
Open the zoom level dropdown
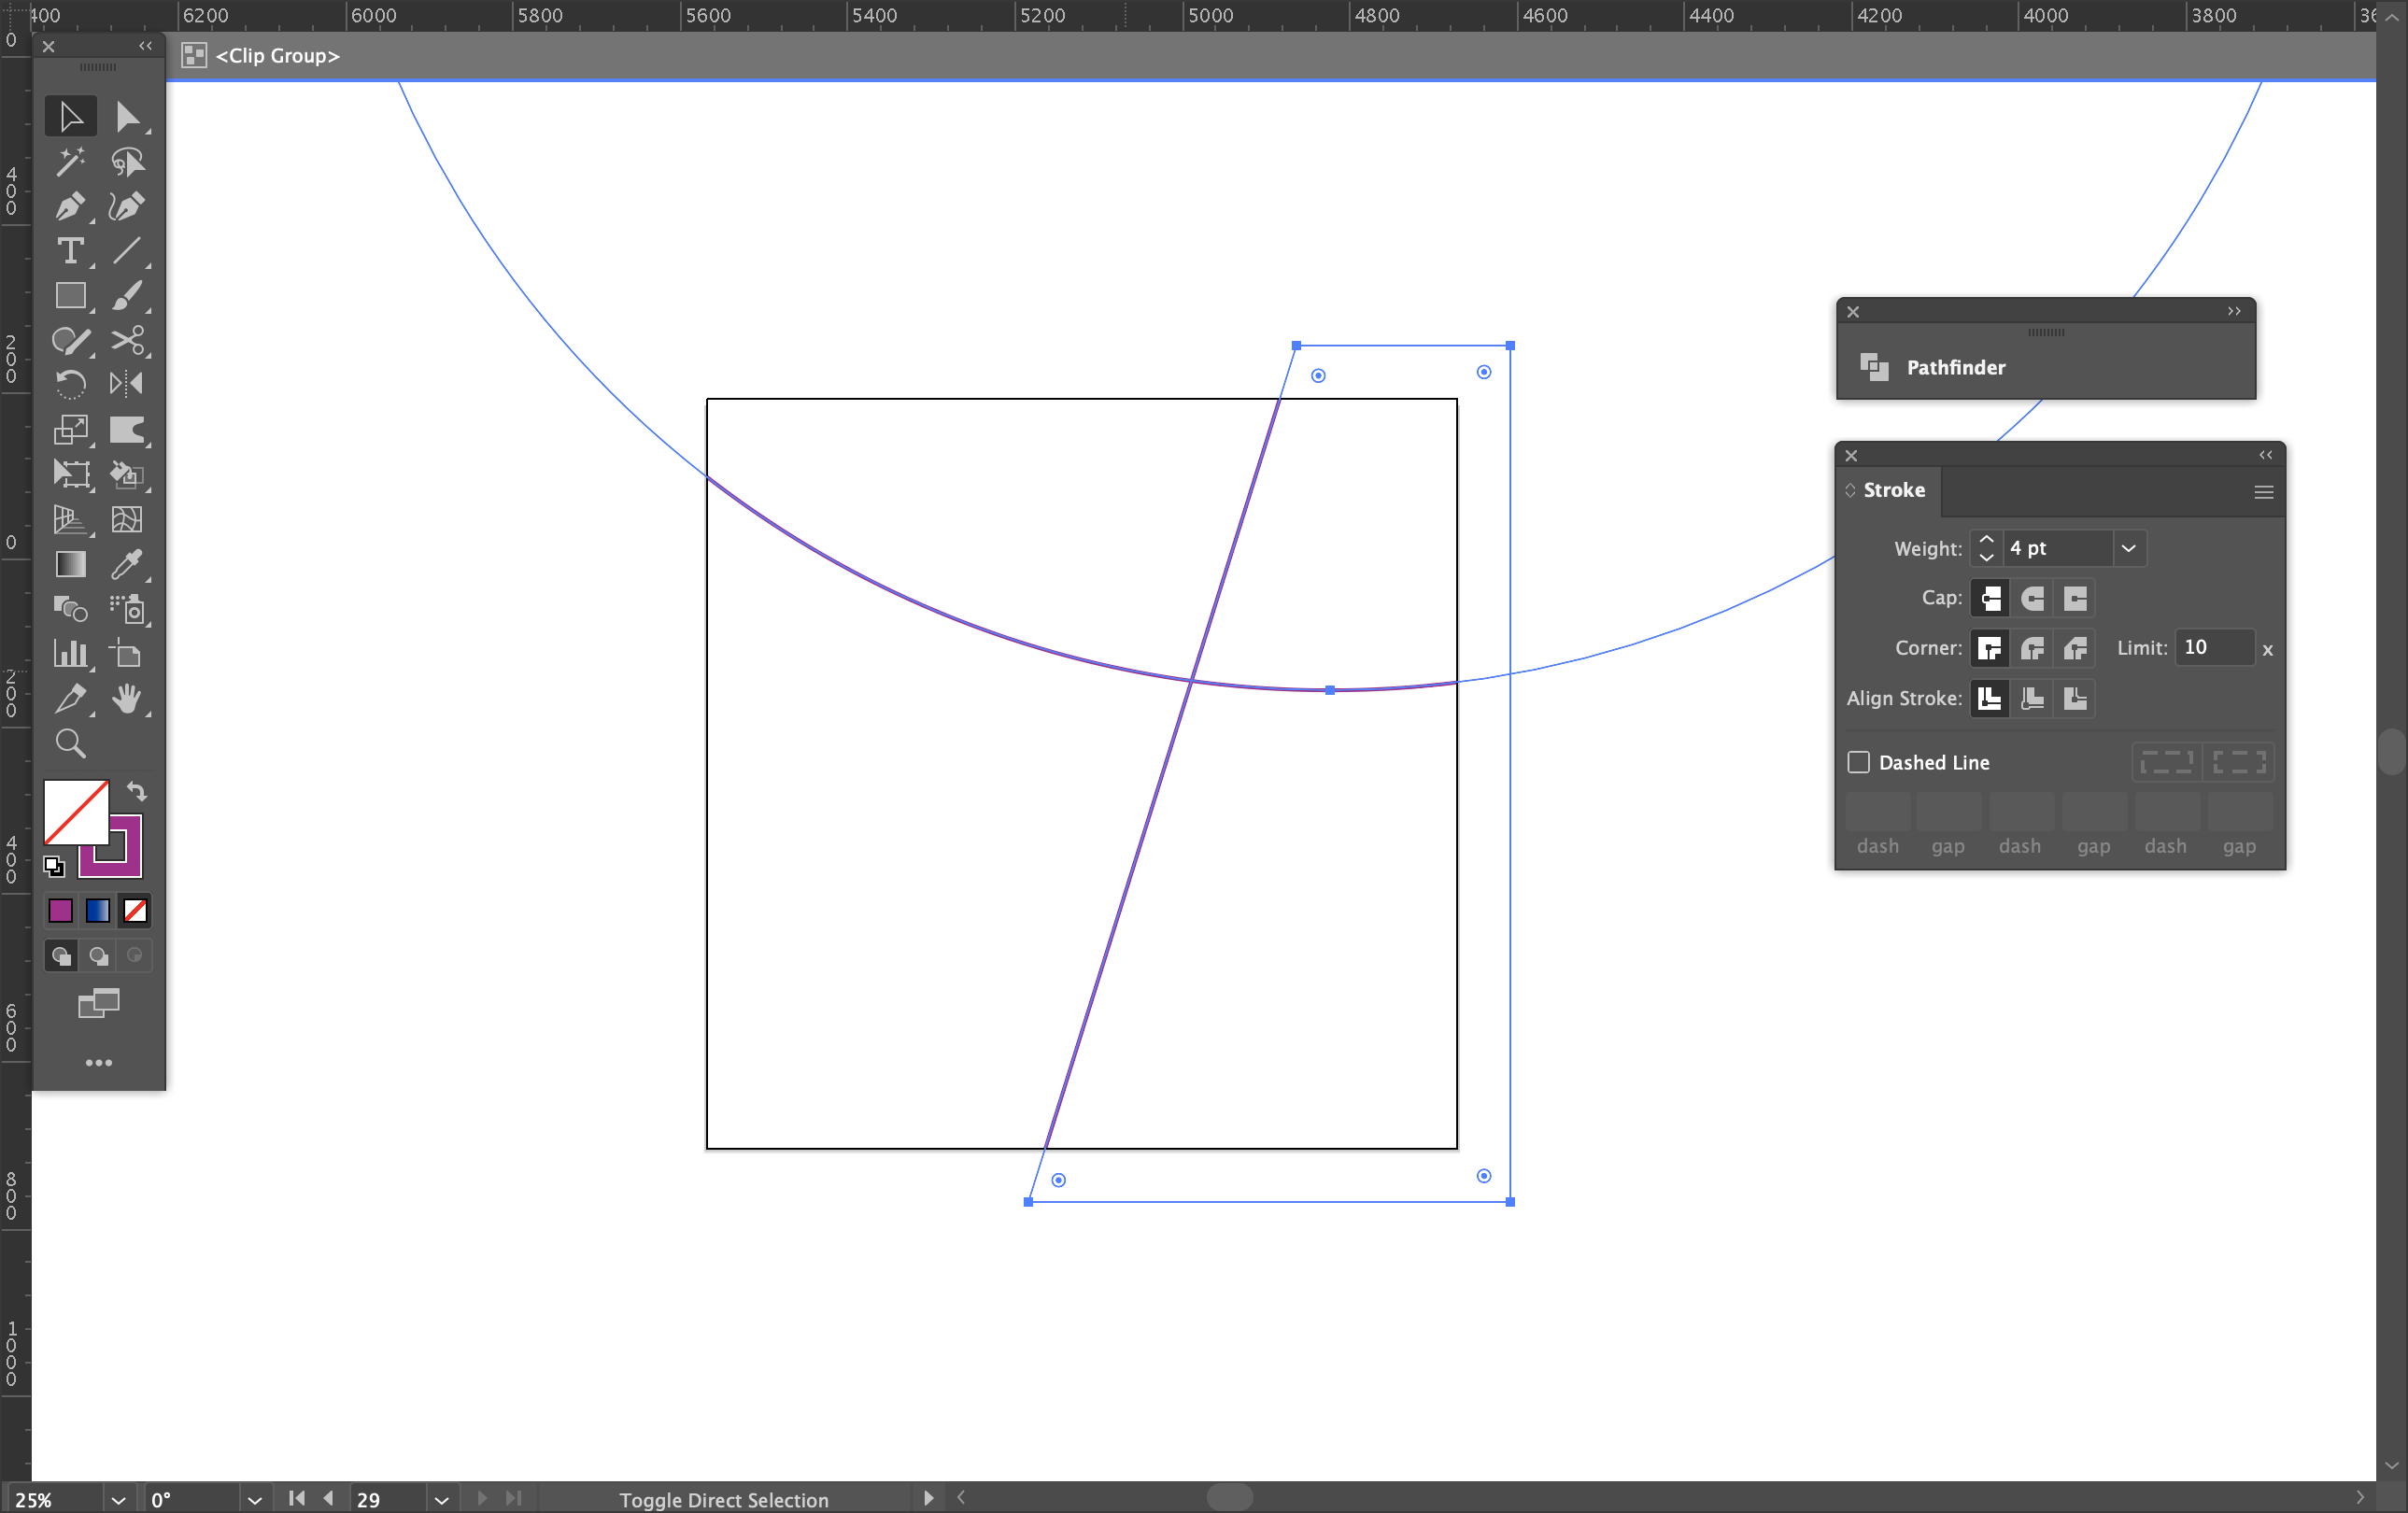click(118, 1499)
